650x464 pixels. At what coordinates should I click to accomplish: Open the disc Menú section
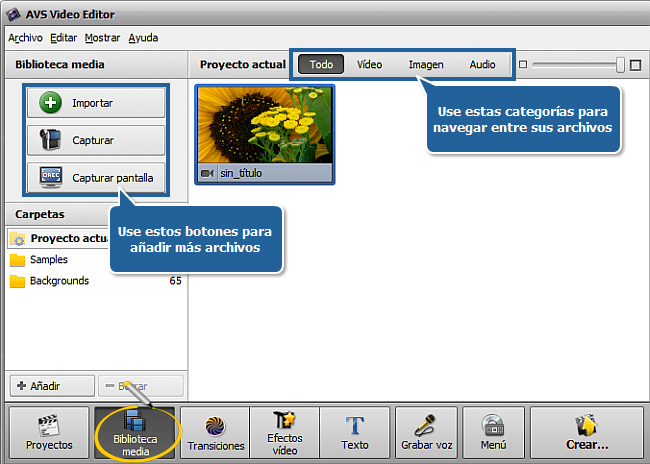click(493, 432)
